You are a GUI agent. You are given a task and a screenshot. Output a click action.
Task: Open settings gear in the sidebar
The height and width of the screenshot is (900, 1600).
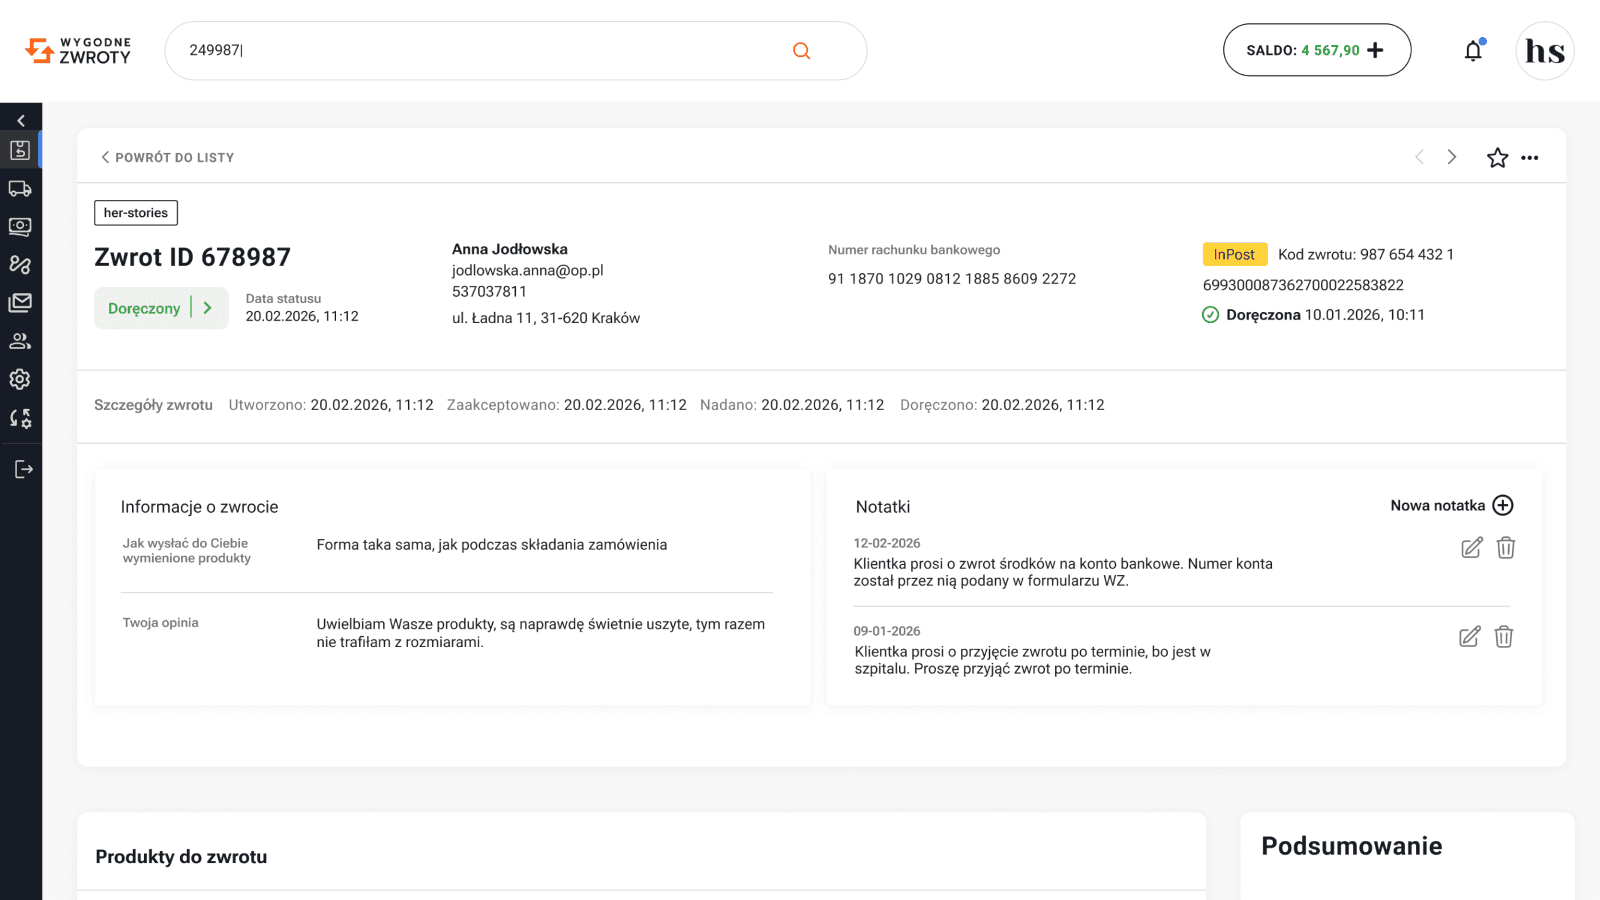click(20, 379)
